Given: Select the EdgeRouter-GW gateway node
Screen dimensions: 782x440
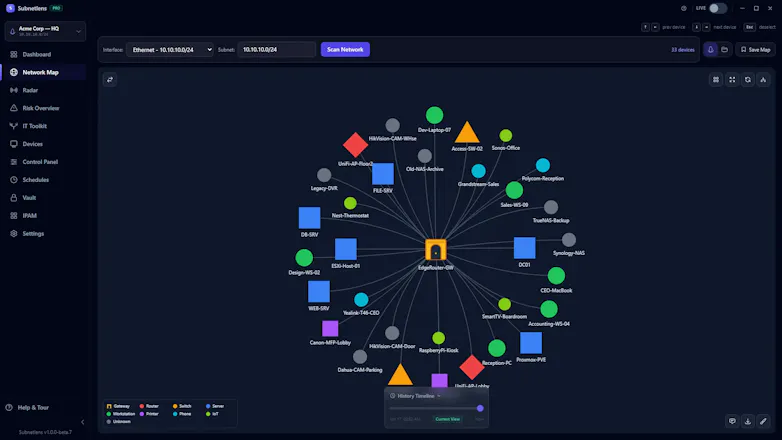Looking at the screenshot, I should [436, 250].
